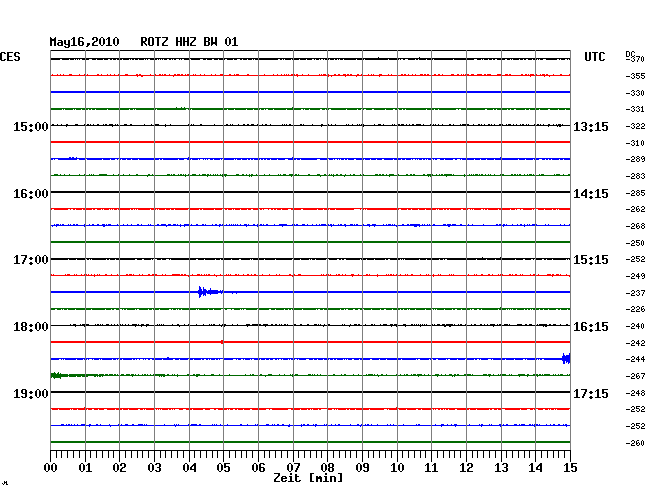Screen dimensions: 650x494
Task: Click the 15:15 UTC time label
Action: [591, 260]
